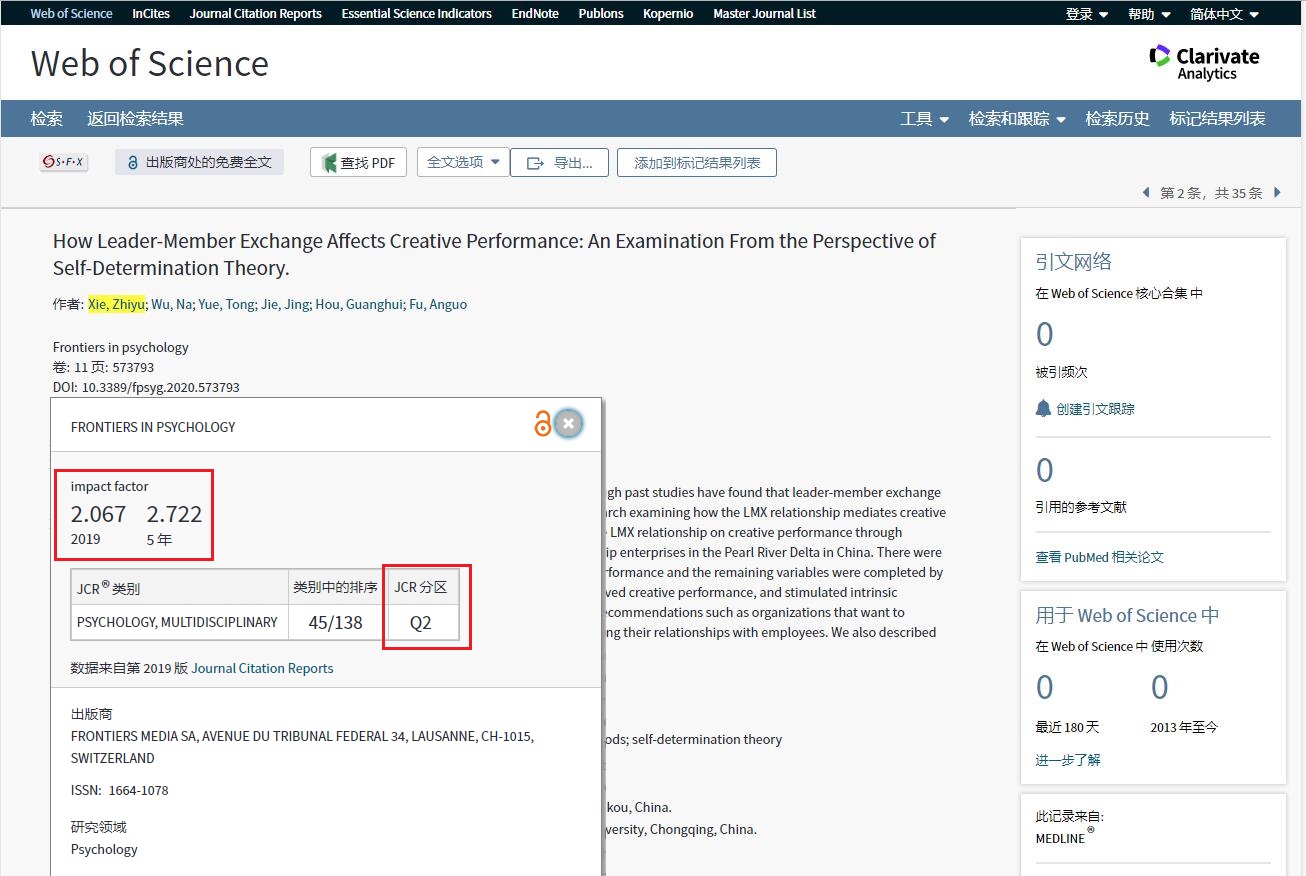
Task: Go to next record using right arrow
Action: [1277, 193]
